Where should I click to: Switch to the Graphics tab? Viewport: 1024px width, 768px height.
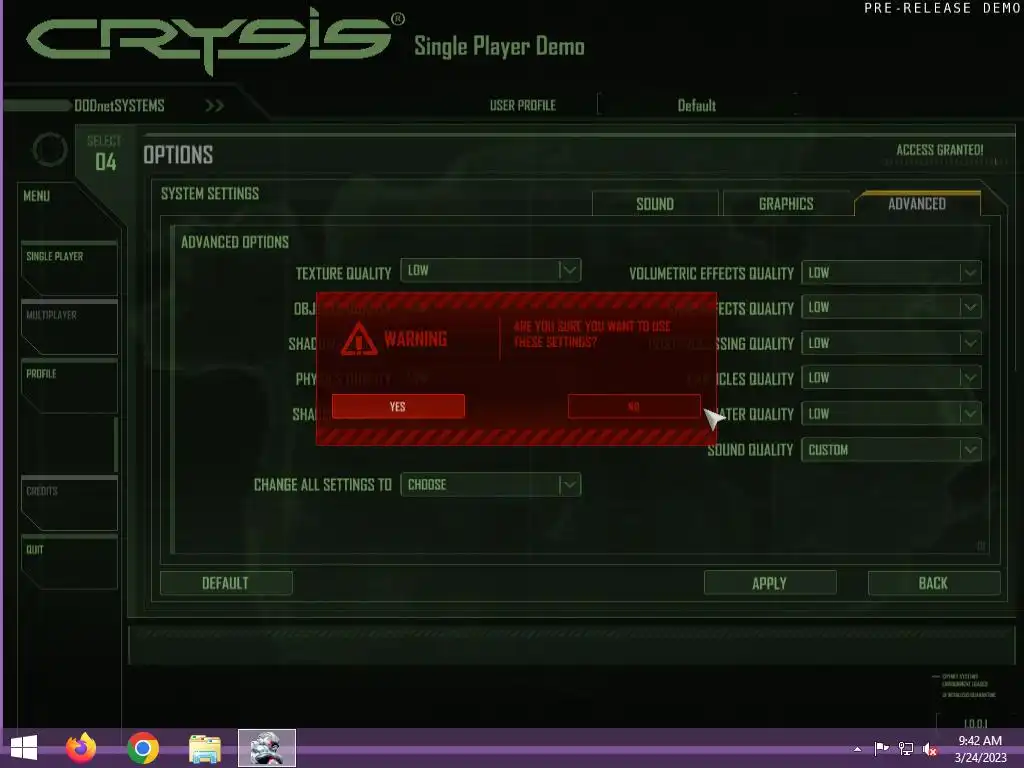pos(786,204)
